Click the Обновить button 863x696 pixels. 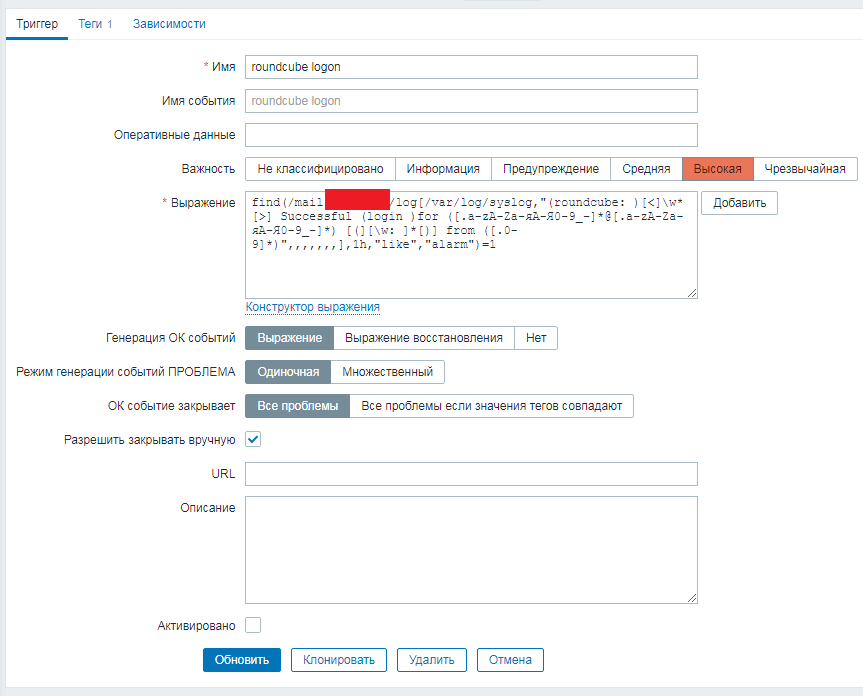(x=242, y=660)
